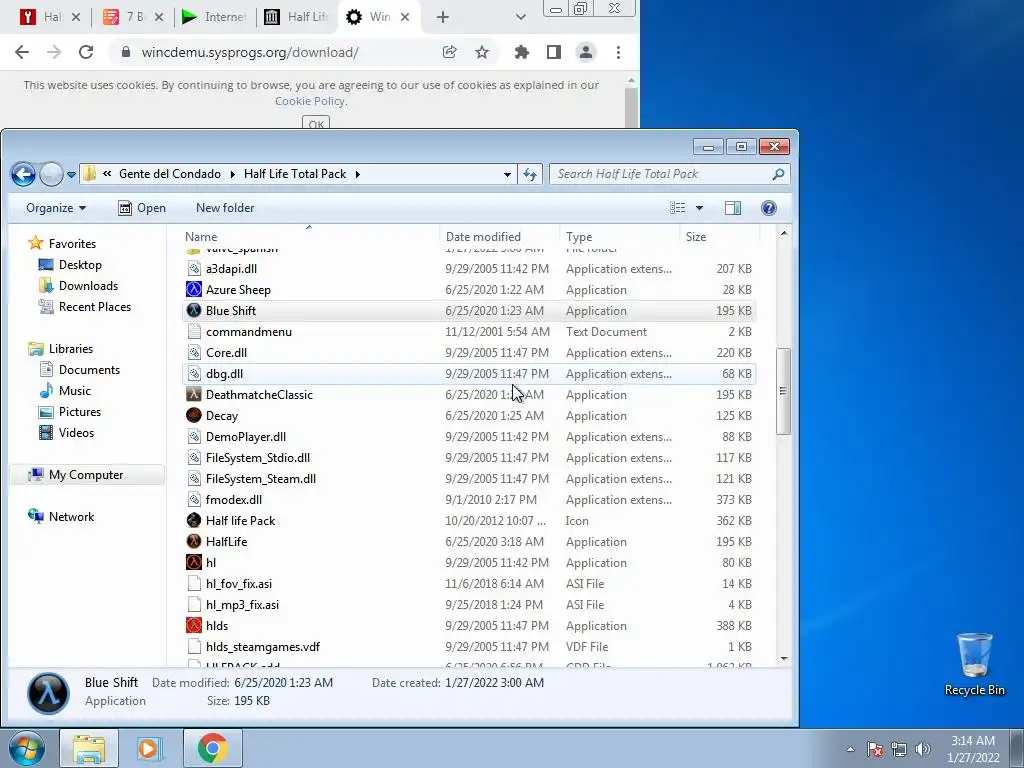The width and height of the screenshot is (1024, 768).
Task: Open Windows Media Player from the taskbar
Action: [x=149, y=748]
